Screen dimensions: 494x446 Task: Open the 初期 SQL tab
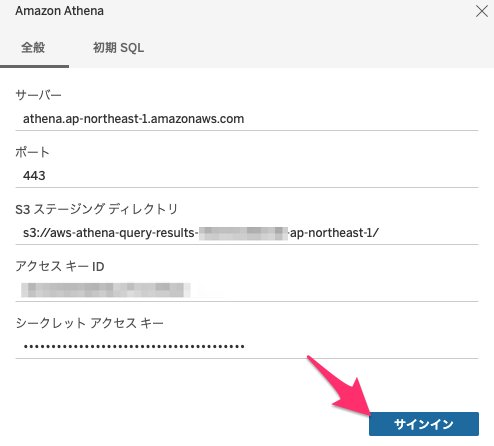[118, 48]
